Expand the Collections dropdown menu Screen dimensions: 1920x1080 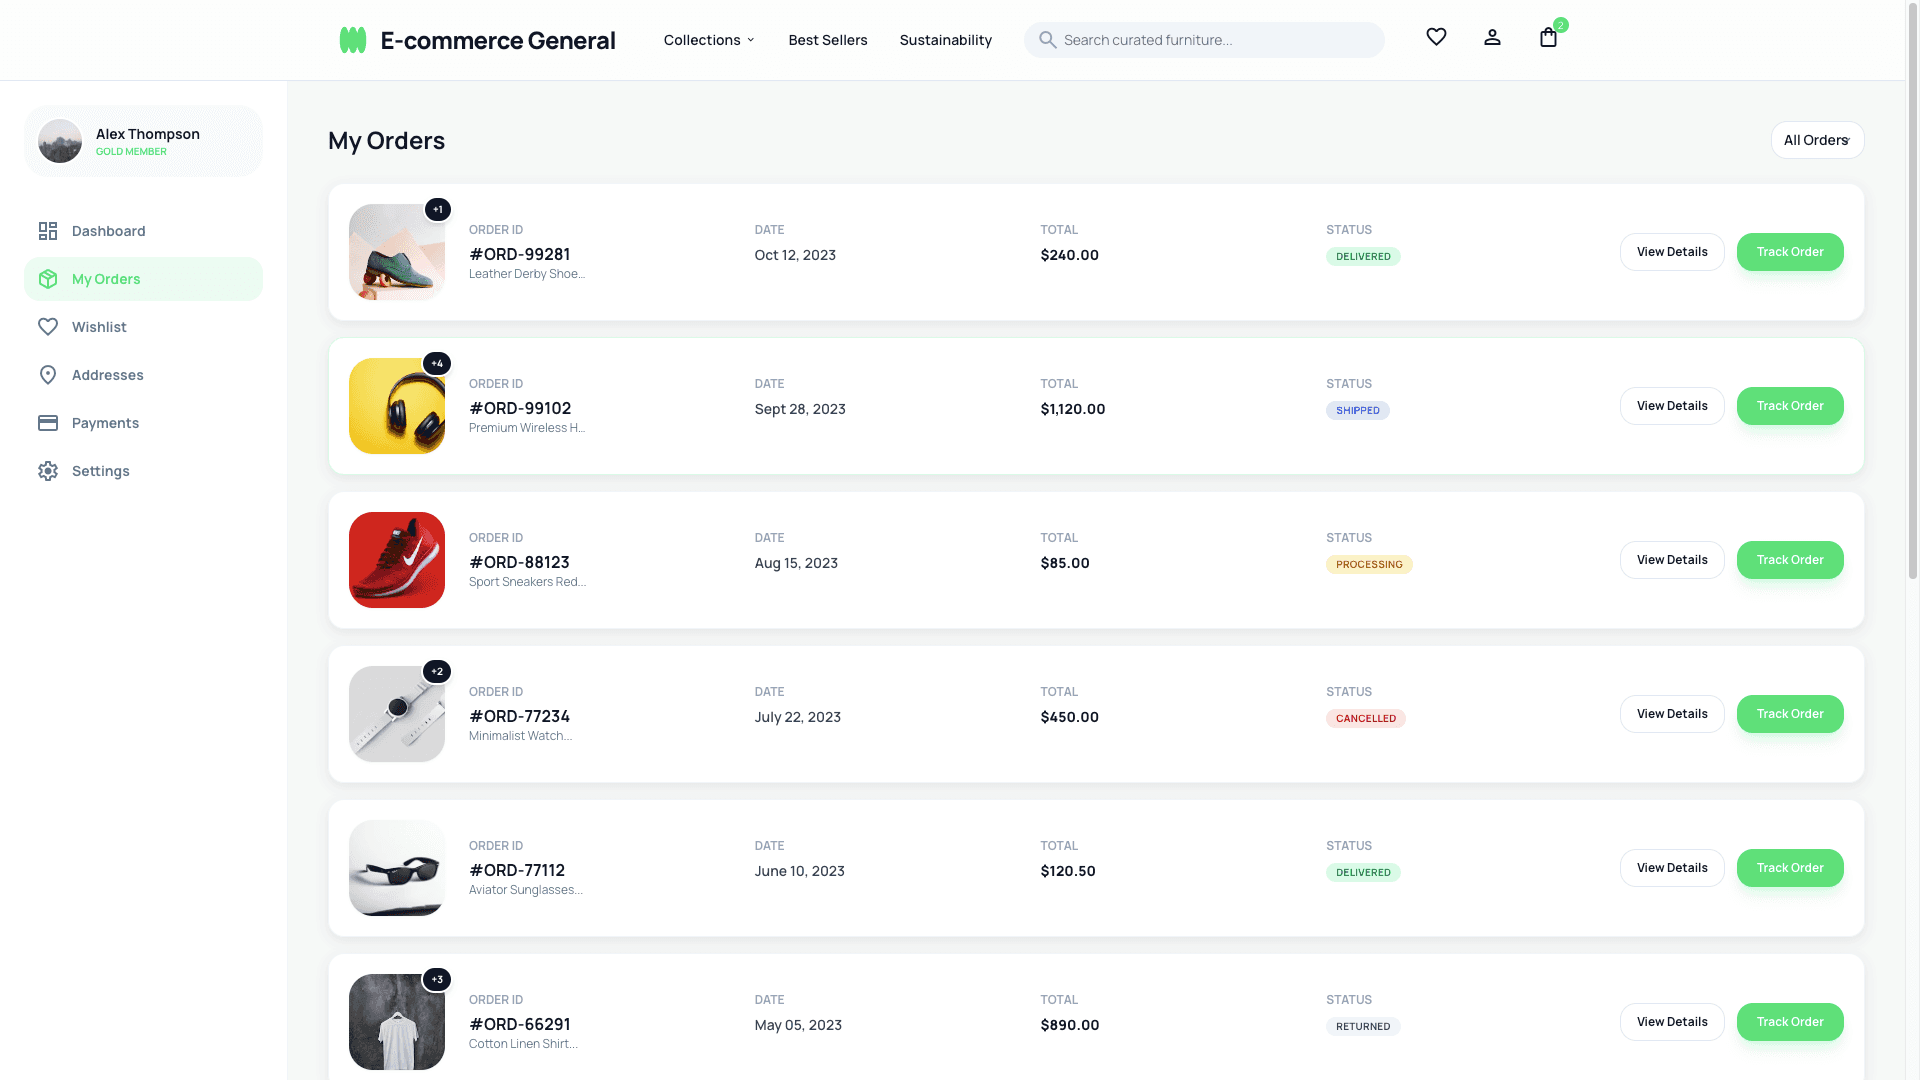pyautogui.click(x=708, y=40)
